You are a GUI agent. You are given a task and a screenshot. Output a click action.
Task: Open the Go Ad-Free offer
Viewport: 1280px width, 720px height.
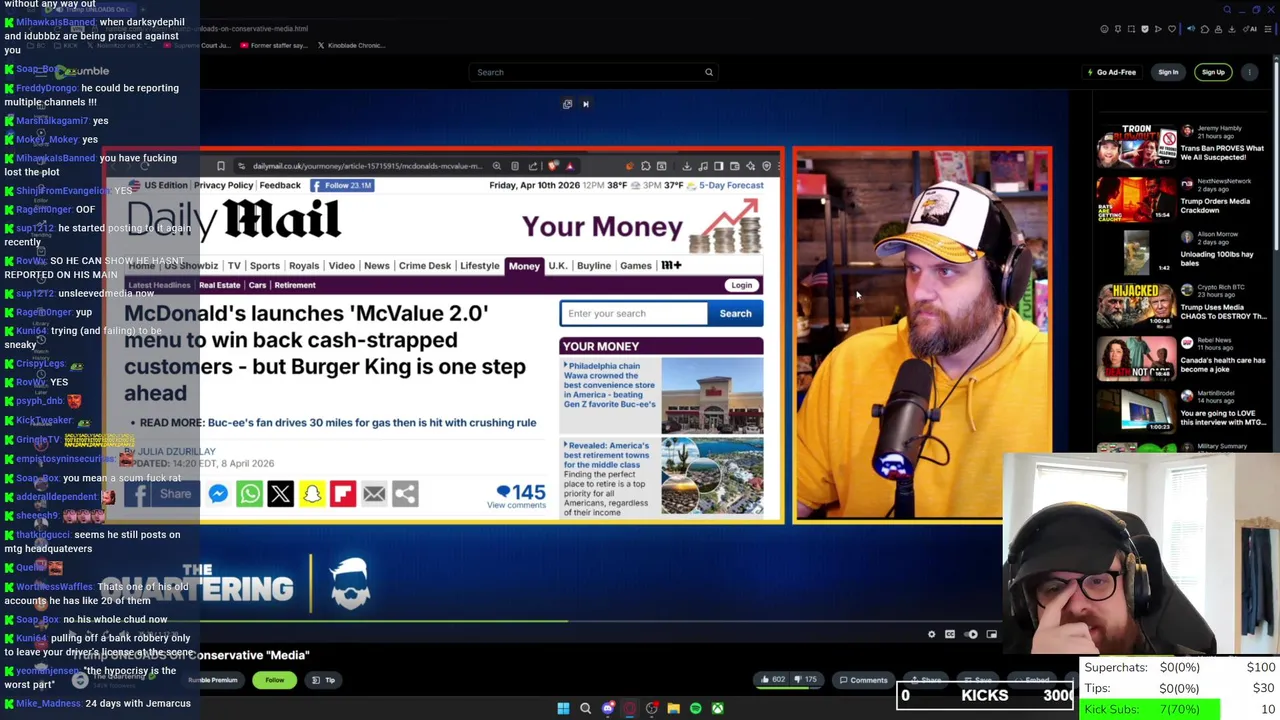click(1112, 72)
